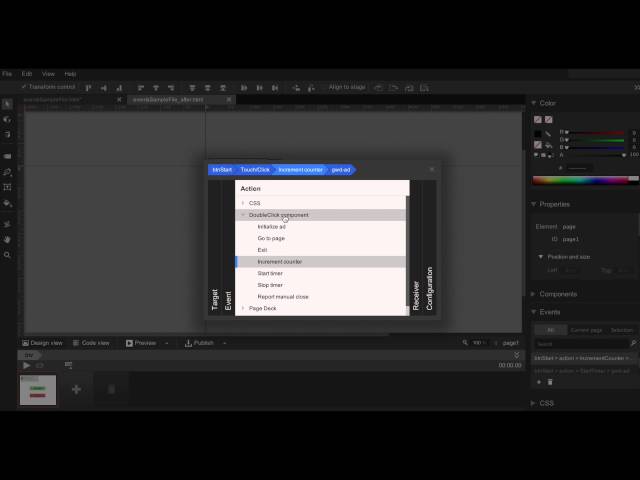Viewport: 640px width, 480px height.
Task: Open the File menu
Action: [7, 74]
